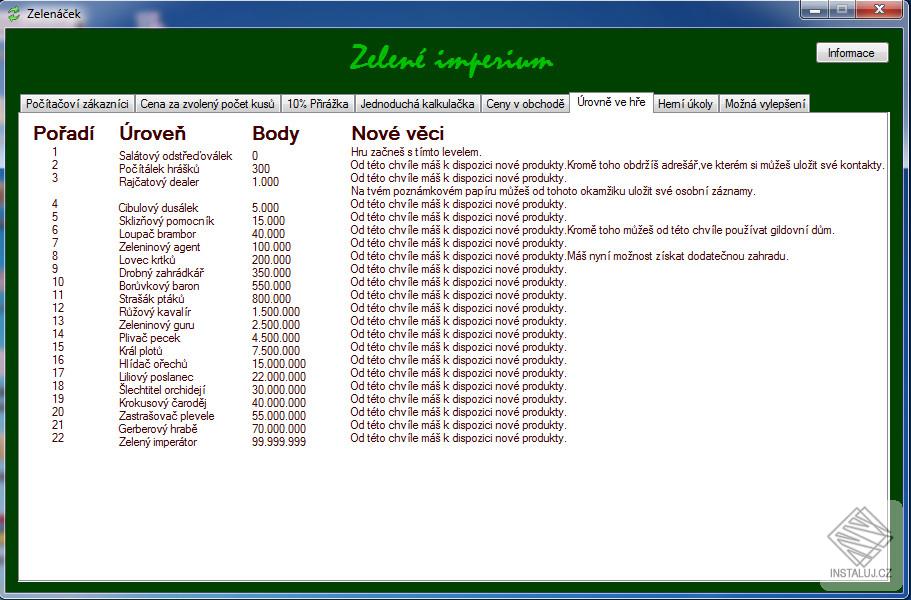Maximize the Zelenáček window

click(842, 10)
